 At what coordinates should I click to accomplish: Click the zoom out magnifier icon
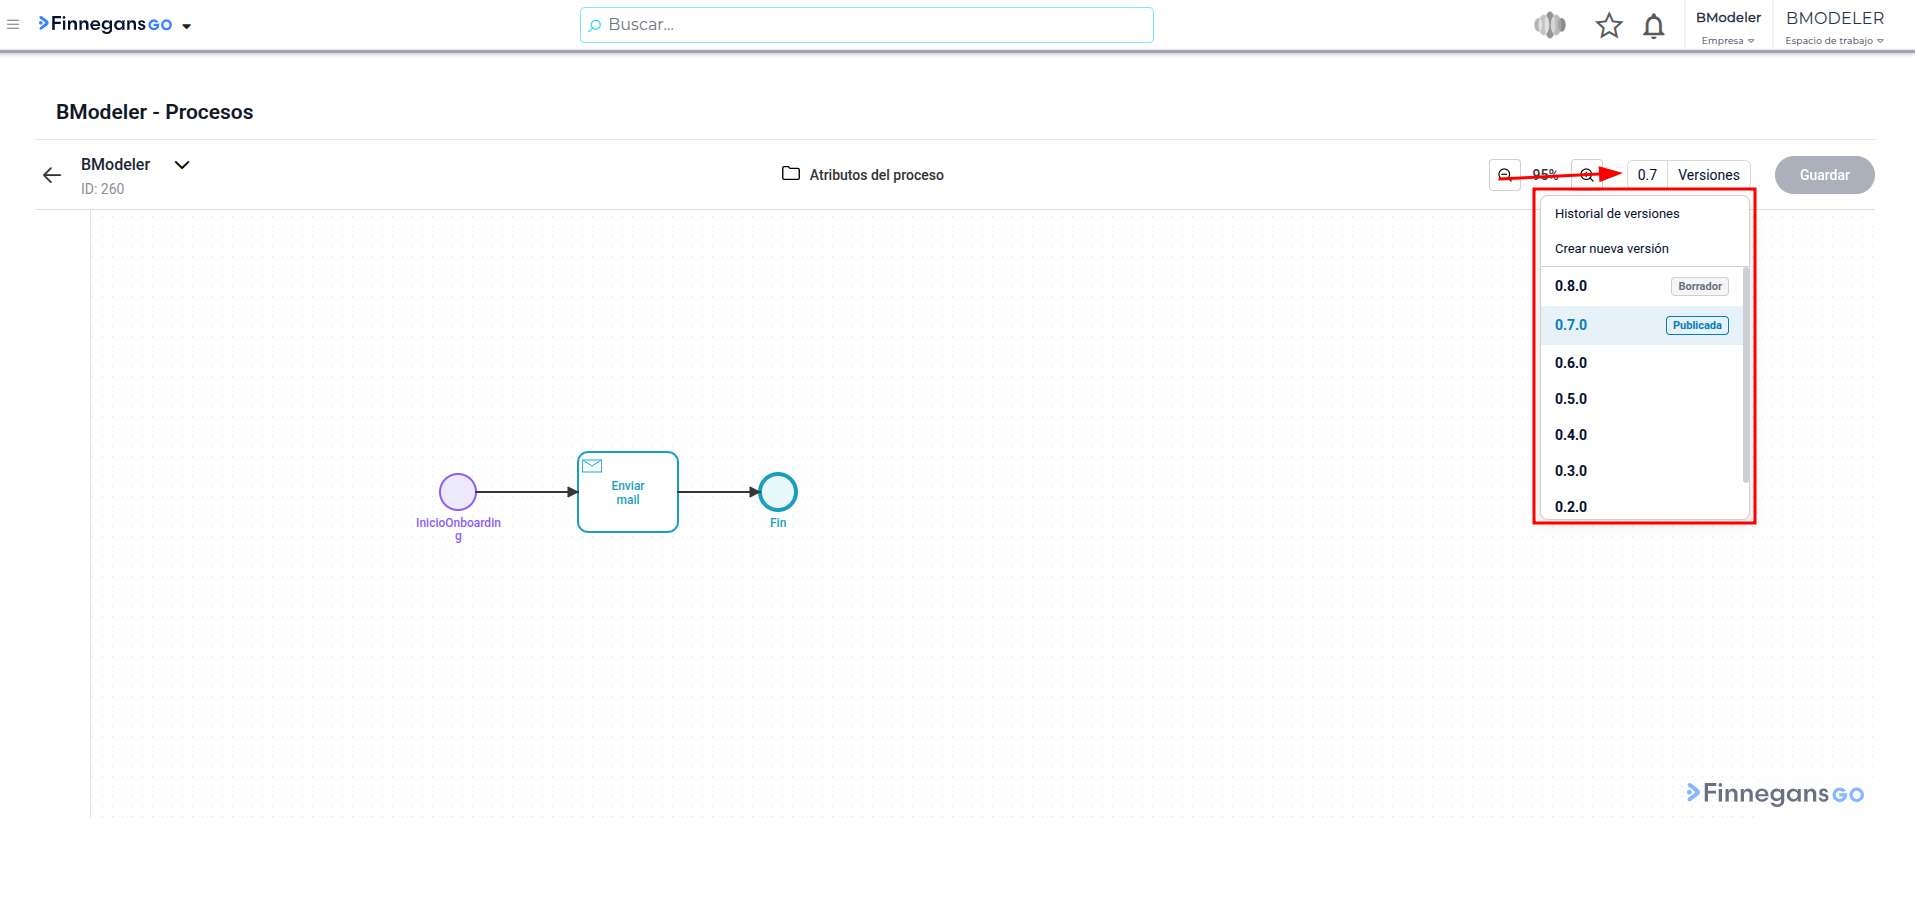click(1505, 175)
